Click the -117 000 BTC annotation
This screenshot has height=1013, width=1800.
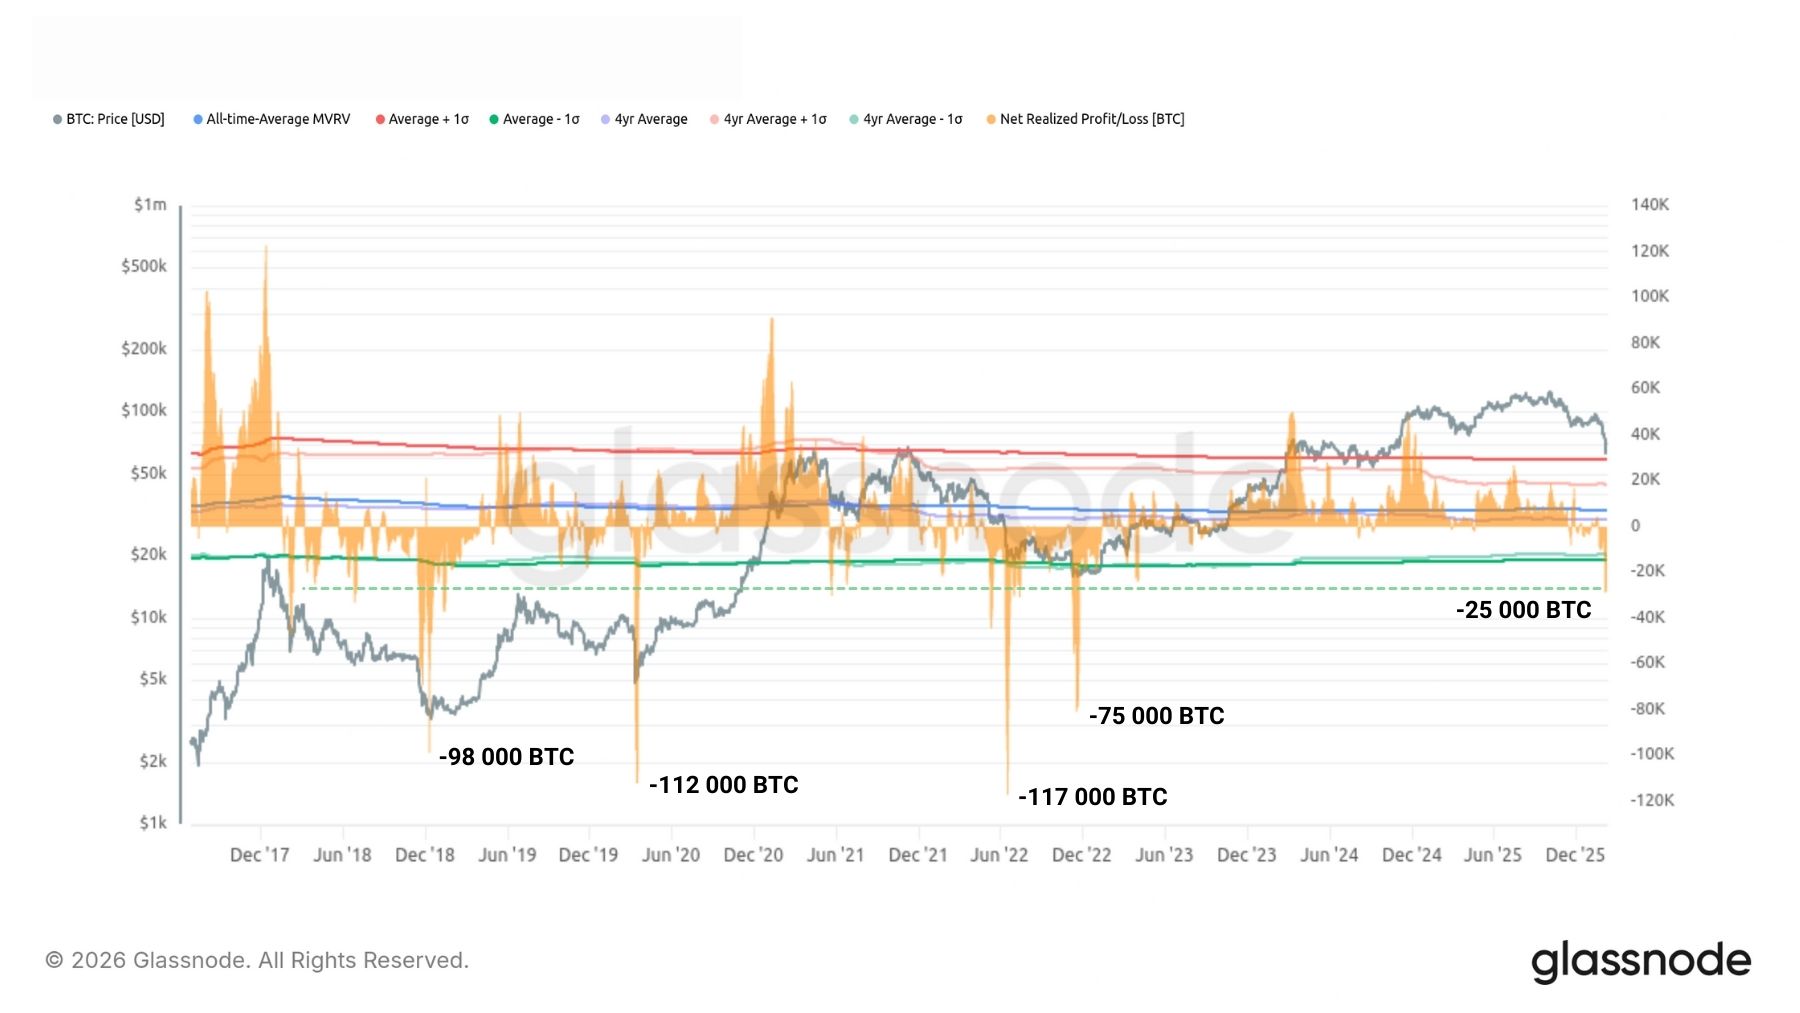[1093, 797]
